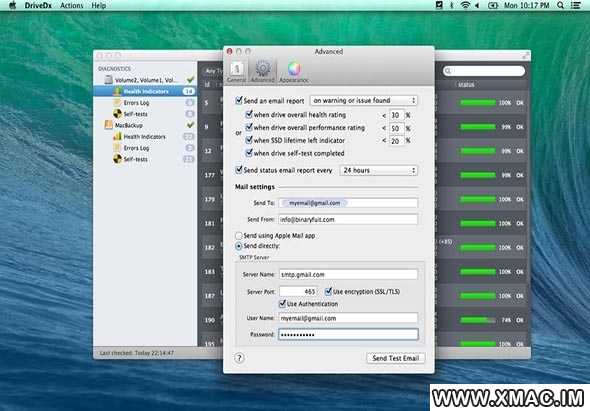Click the performance rating threshold field 50

click(x=397, y=128)
